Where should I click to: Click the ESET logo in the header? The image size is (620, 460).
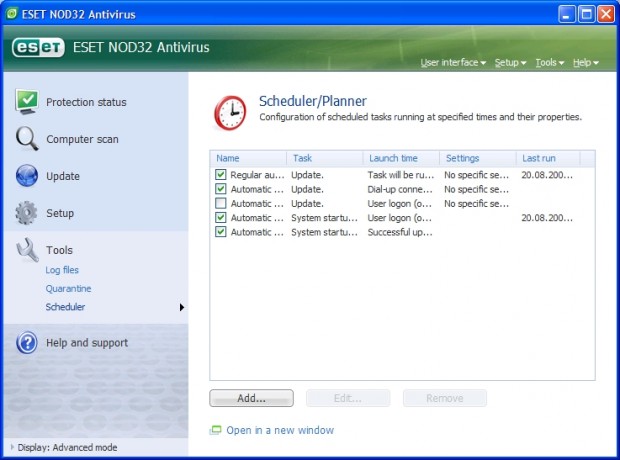point(38,47)
